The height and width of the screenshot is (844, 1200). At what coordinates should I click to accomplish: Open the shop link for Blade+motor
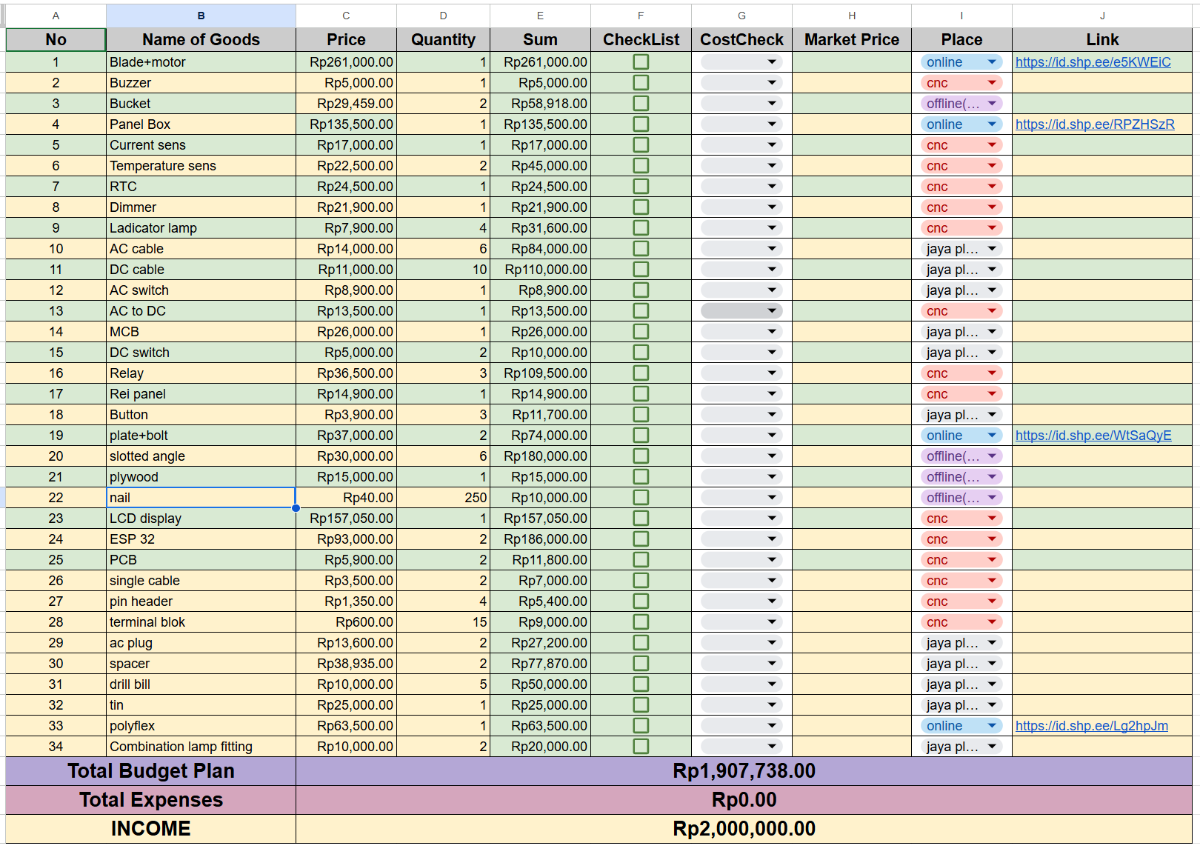pyautogui.click(x=1092, y=62)
